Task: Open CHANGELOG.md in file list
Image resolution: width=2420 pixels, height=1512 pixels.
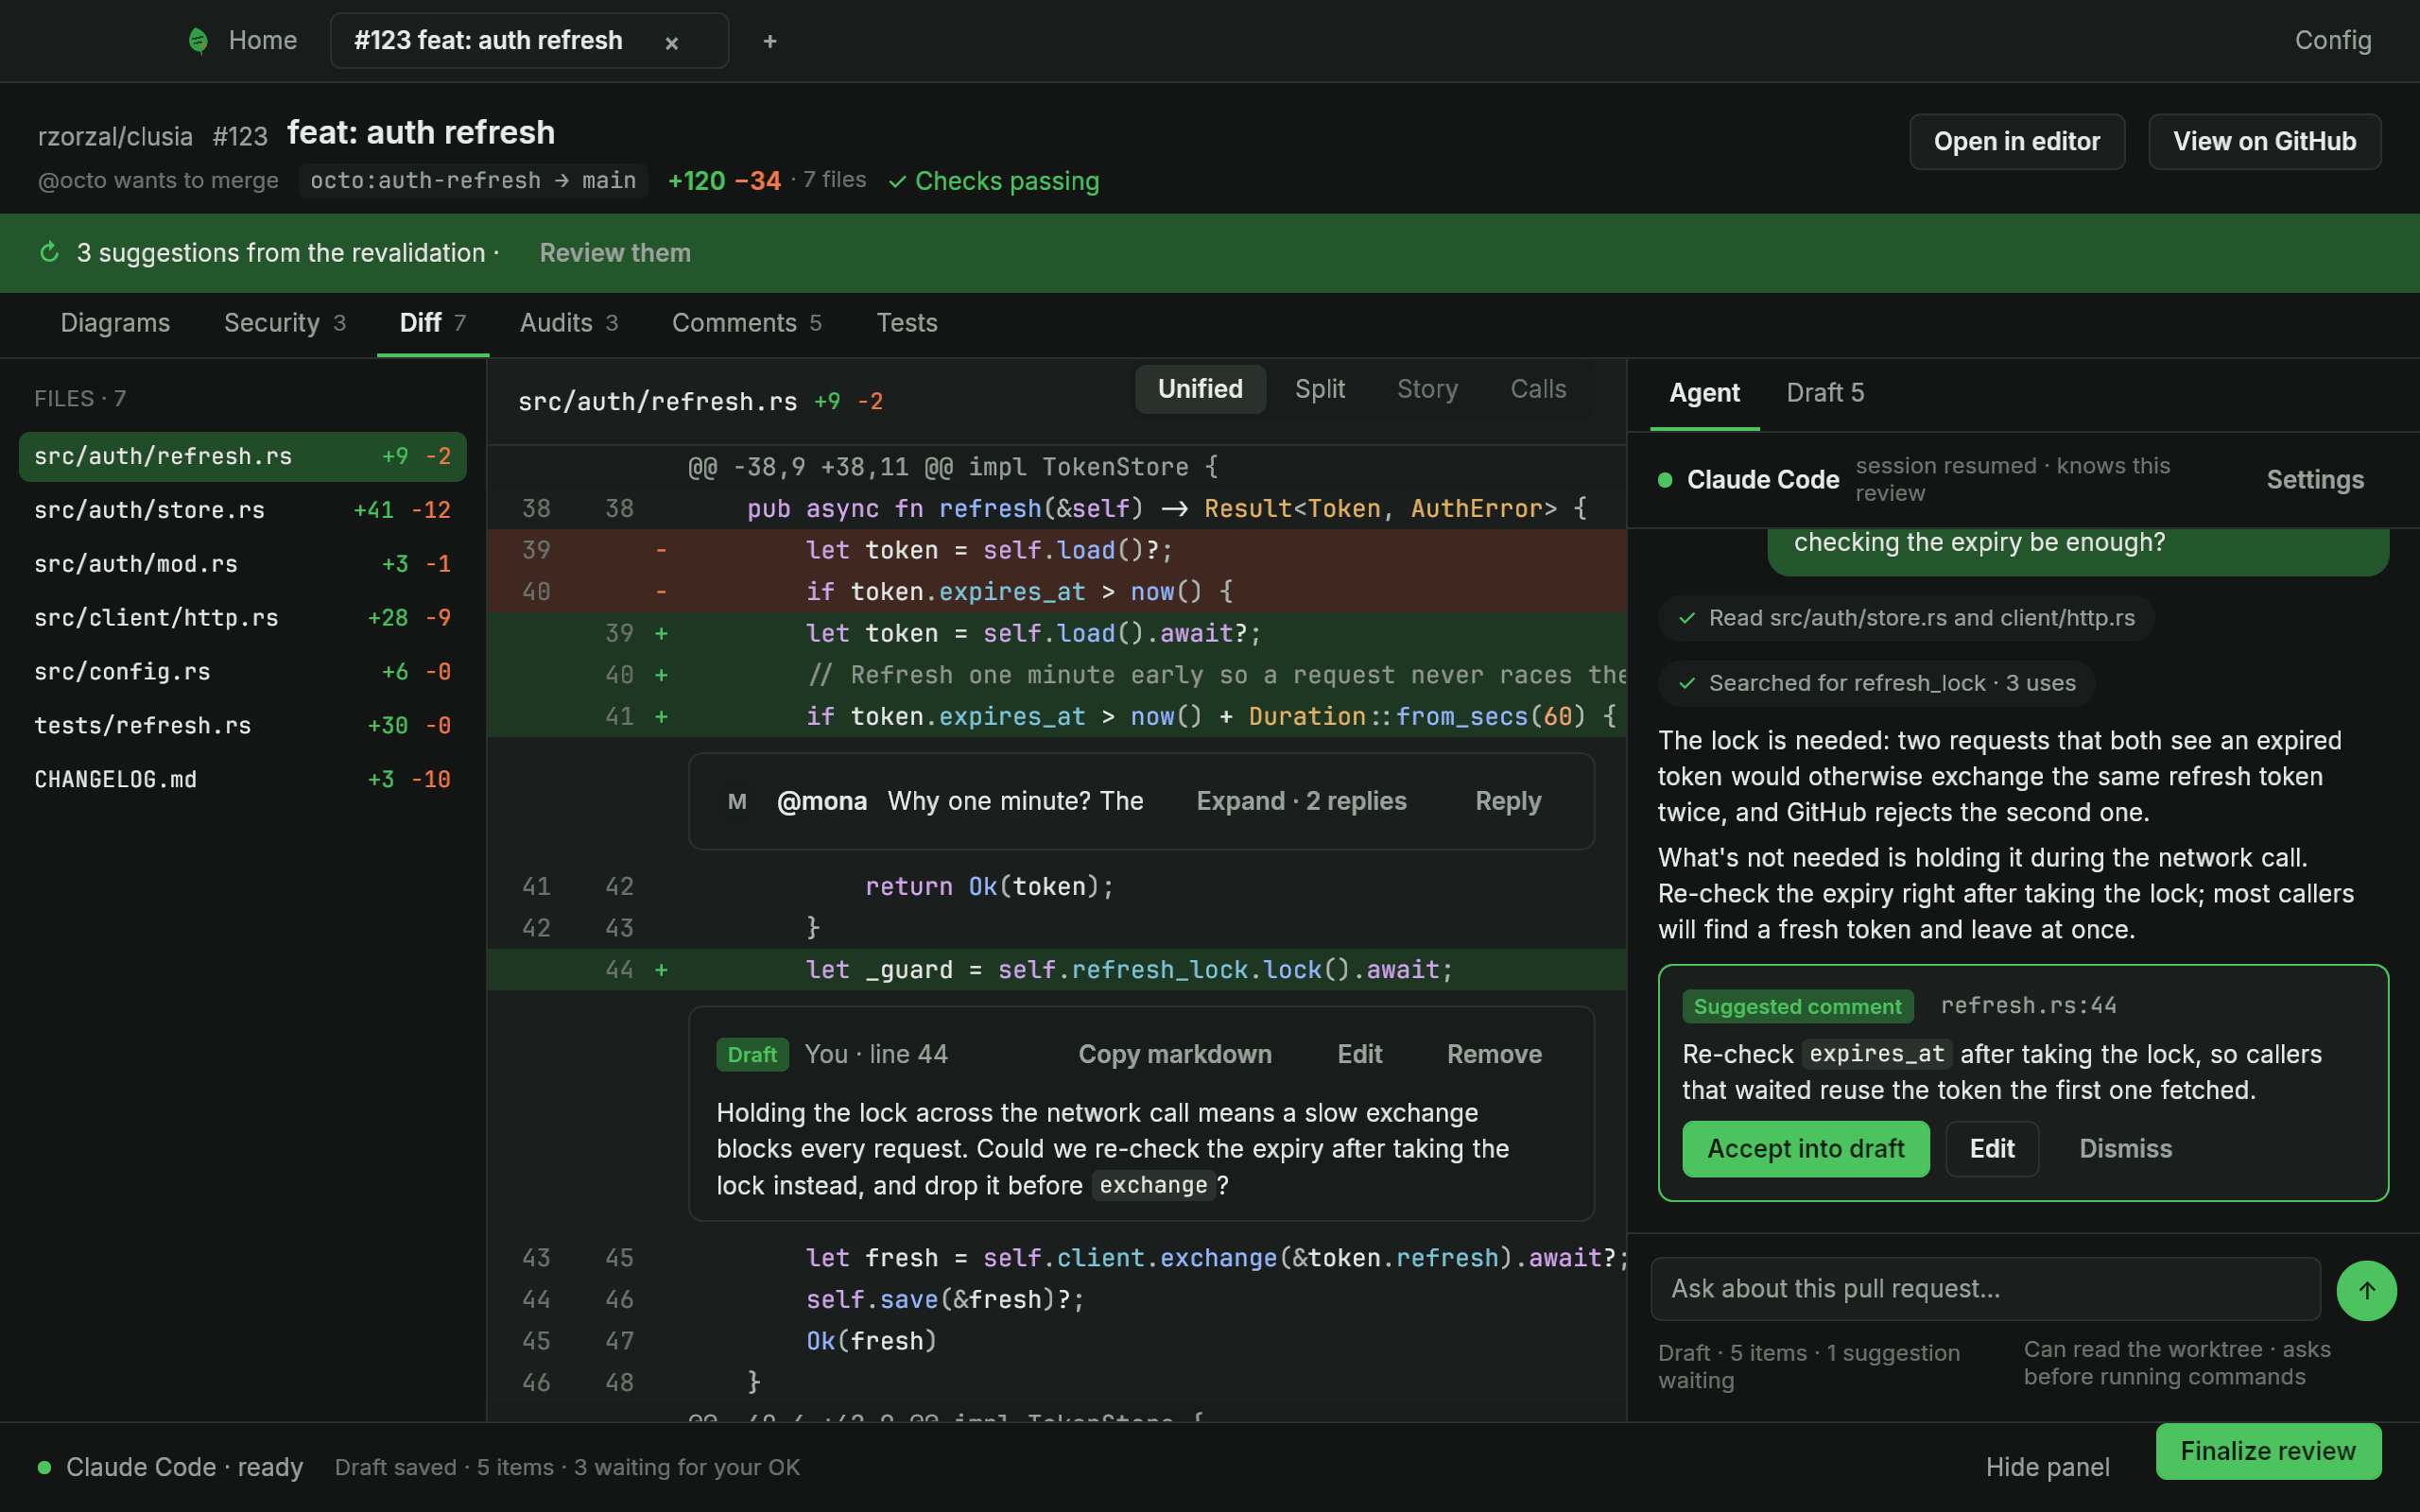Action: (242, 780)
